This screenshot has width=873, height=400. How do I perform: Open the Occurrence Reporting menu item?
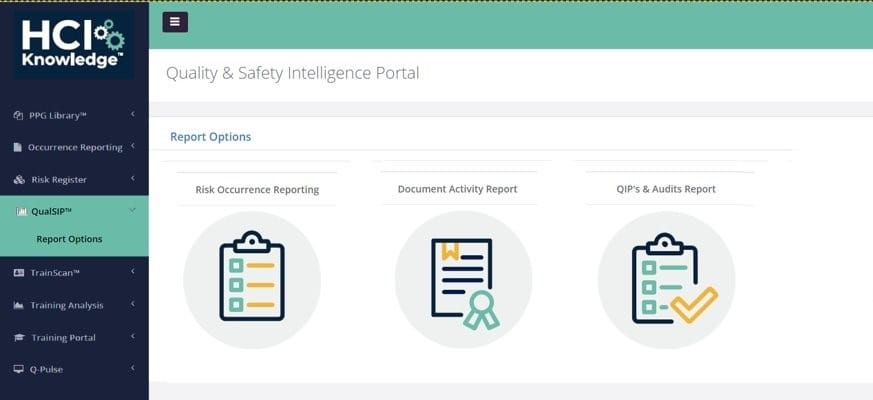pyautogui.click(x=74, y=147)
